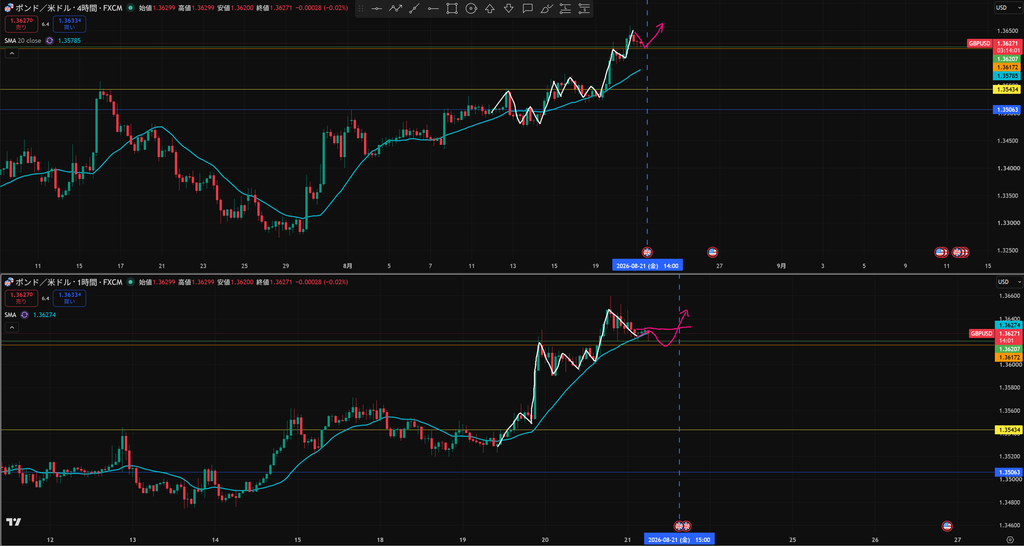Screen dimensions: 1024x546
Task: Click the 9月 date label on 4-hour time axis
Action: (781, 266)
